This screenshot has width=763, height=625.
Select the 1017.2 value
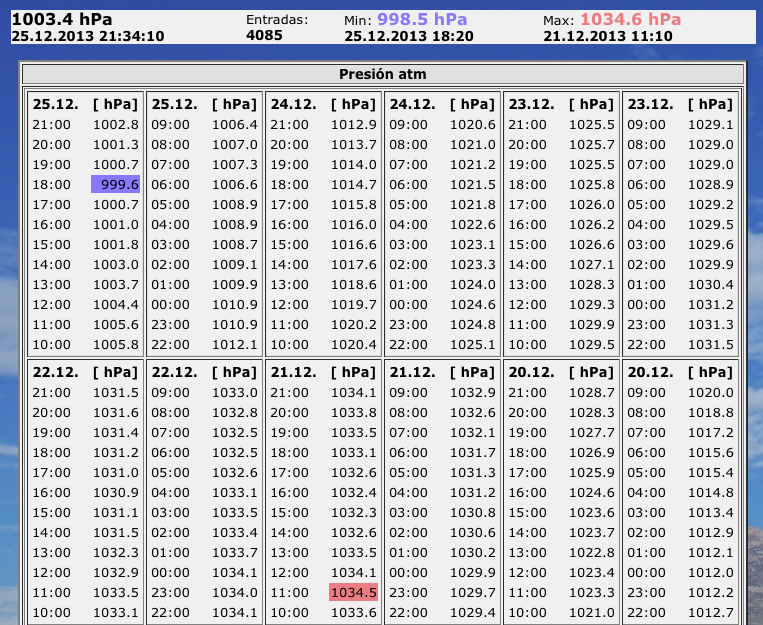(710, 432)
